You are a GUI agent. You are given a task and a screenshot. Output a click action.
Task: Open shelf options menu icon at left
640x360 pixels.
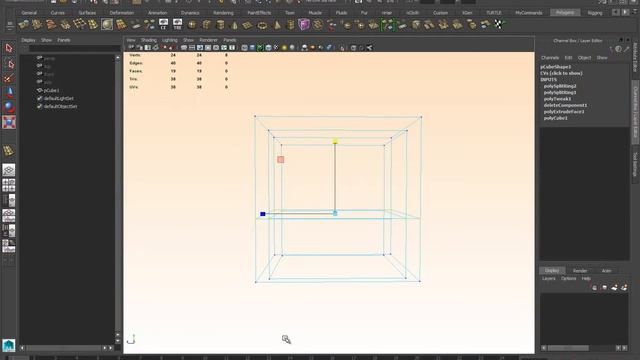pos(9,25)
